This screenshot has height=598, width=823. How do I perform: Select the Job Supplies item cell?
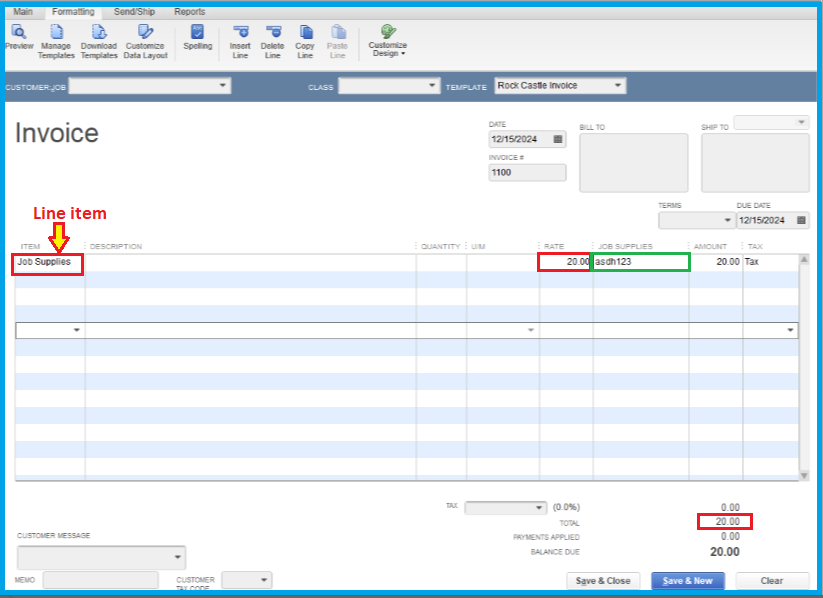point(48,263)
